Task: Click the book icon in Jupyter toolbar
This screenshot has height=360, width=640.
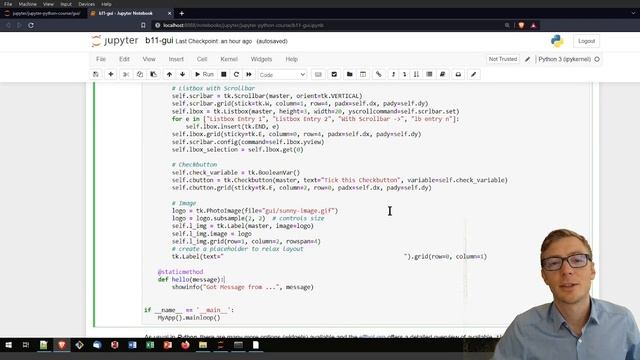Action: click(x=442, y=74)
